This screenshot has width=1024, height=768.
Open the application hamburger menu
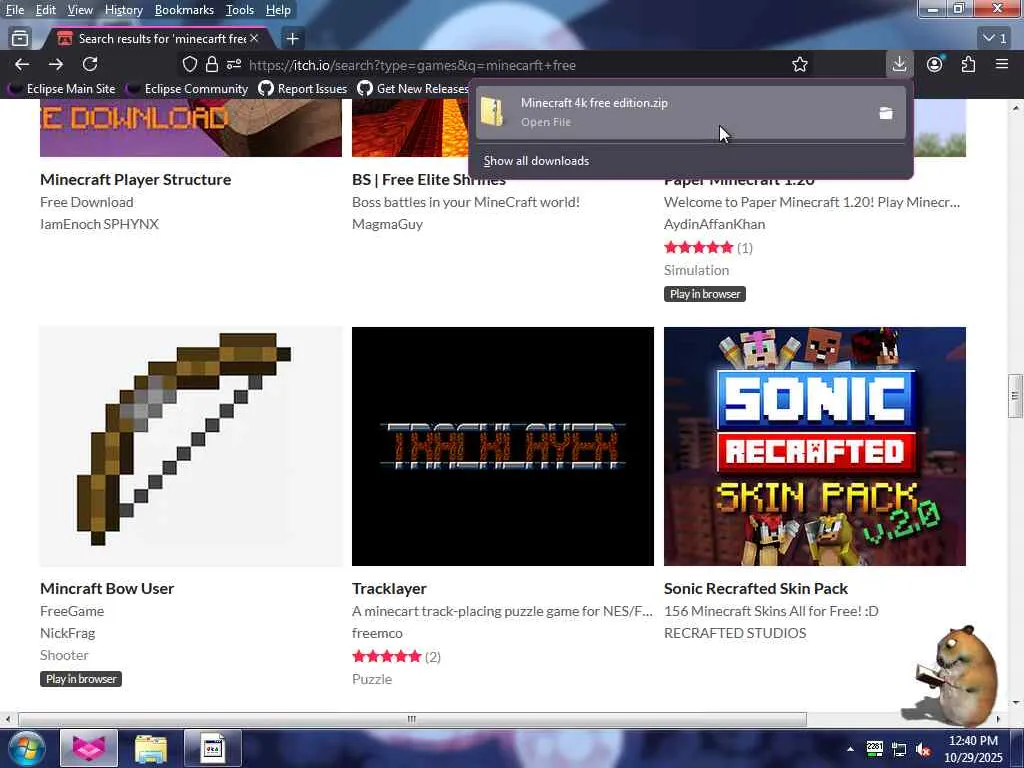tap(1002, 64)
